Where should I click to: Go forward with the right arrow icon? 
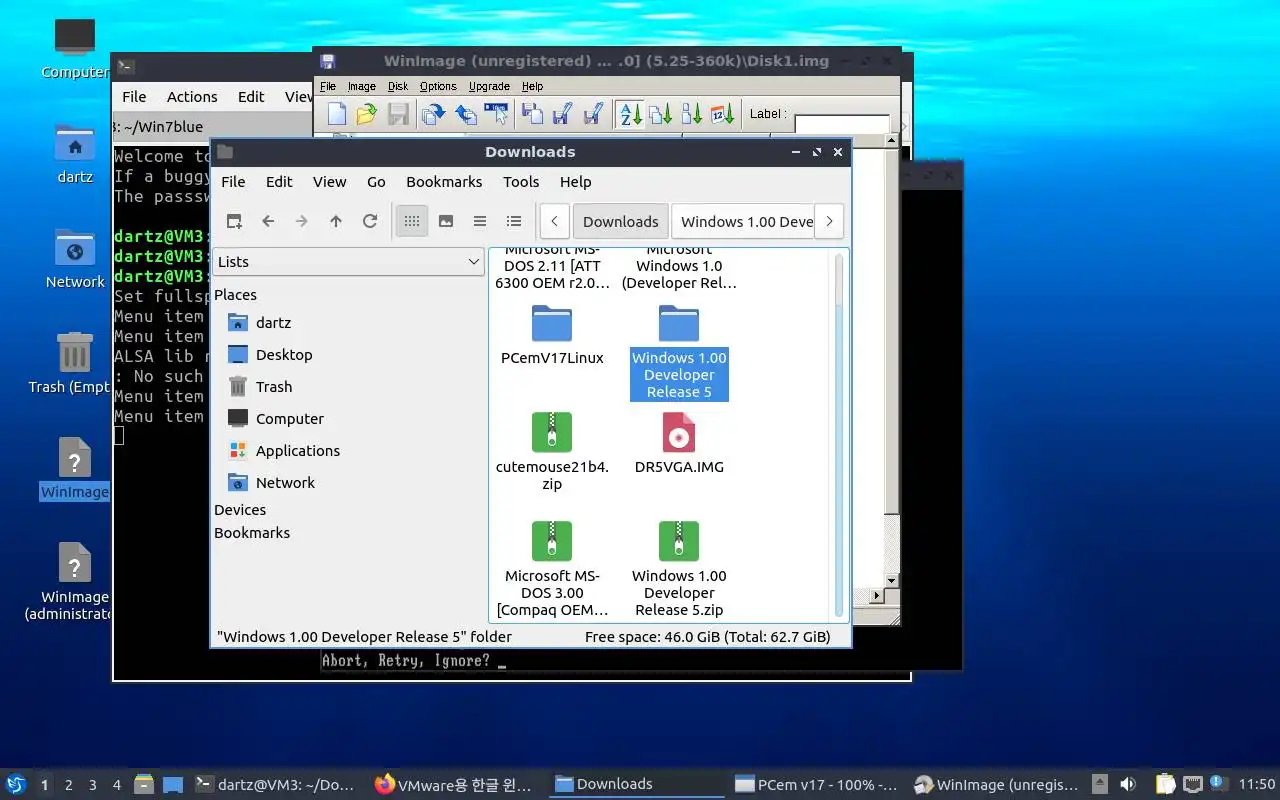pyautogui.click(x=302, y=221)
